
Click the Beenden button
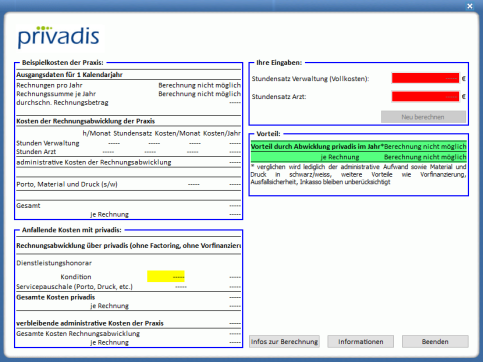point(435,342)
